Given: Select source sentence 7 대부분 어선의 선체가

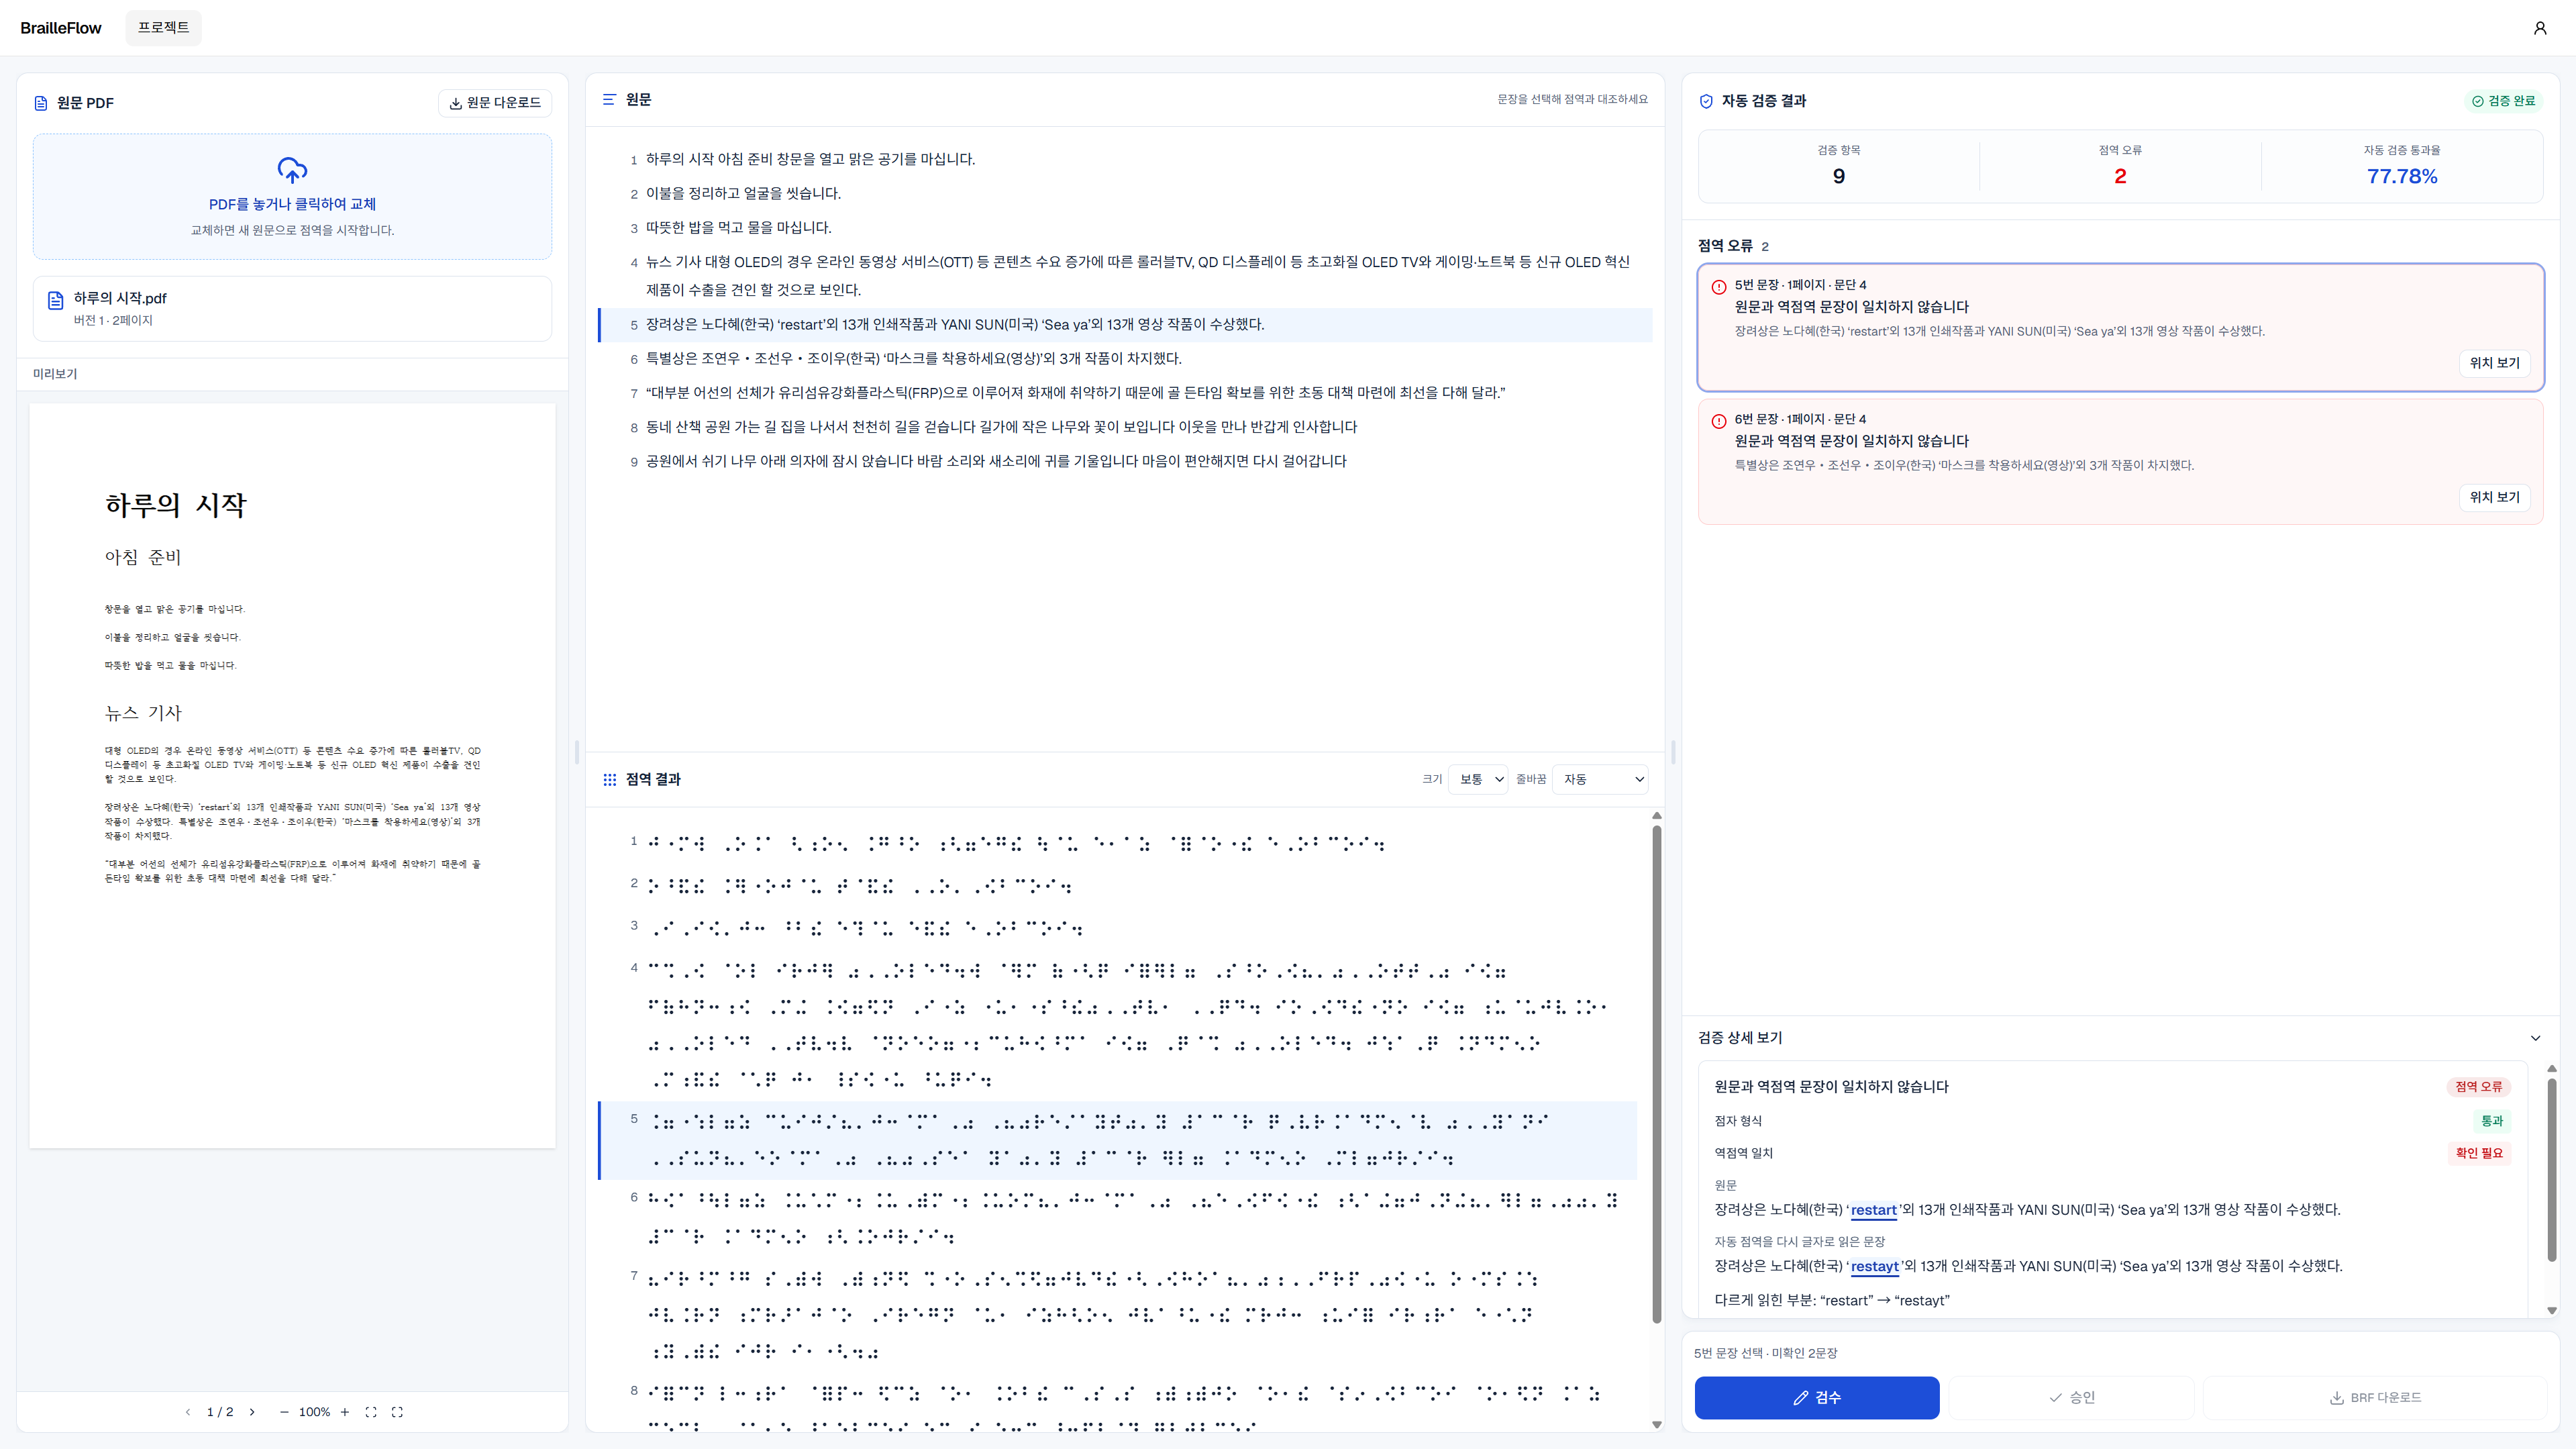Looking at the screenshot, I should (1125, 393).
